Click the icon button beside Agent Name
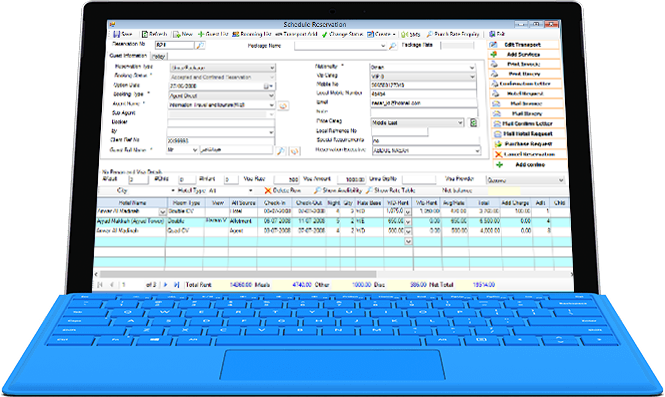 [x=283, y=106]
